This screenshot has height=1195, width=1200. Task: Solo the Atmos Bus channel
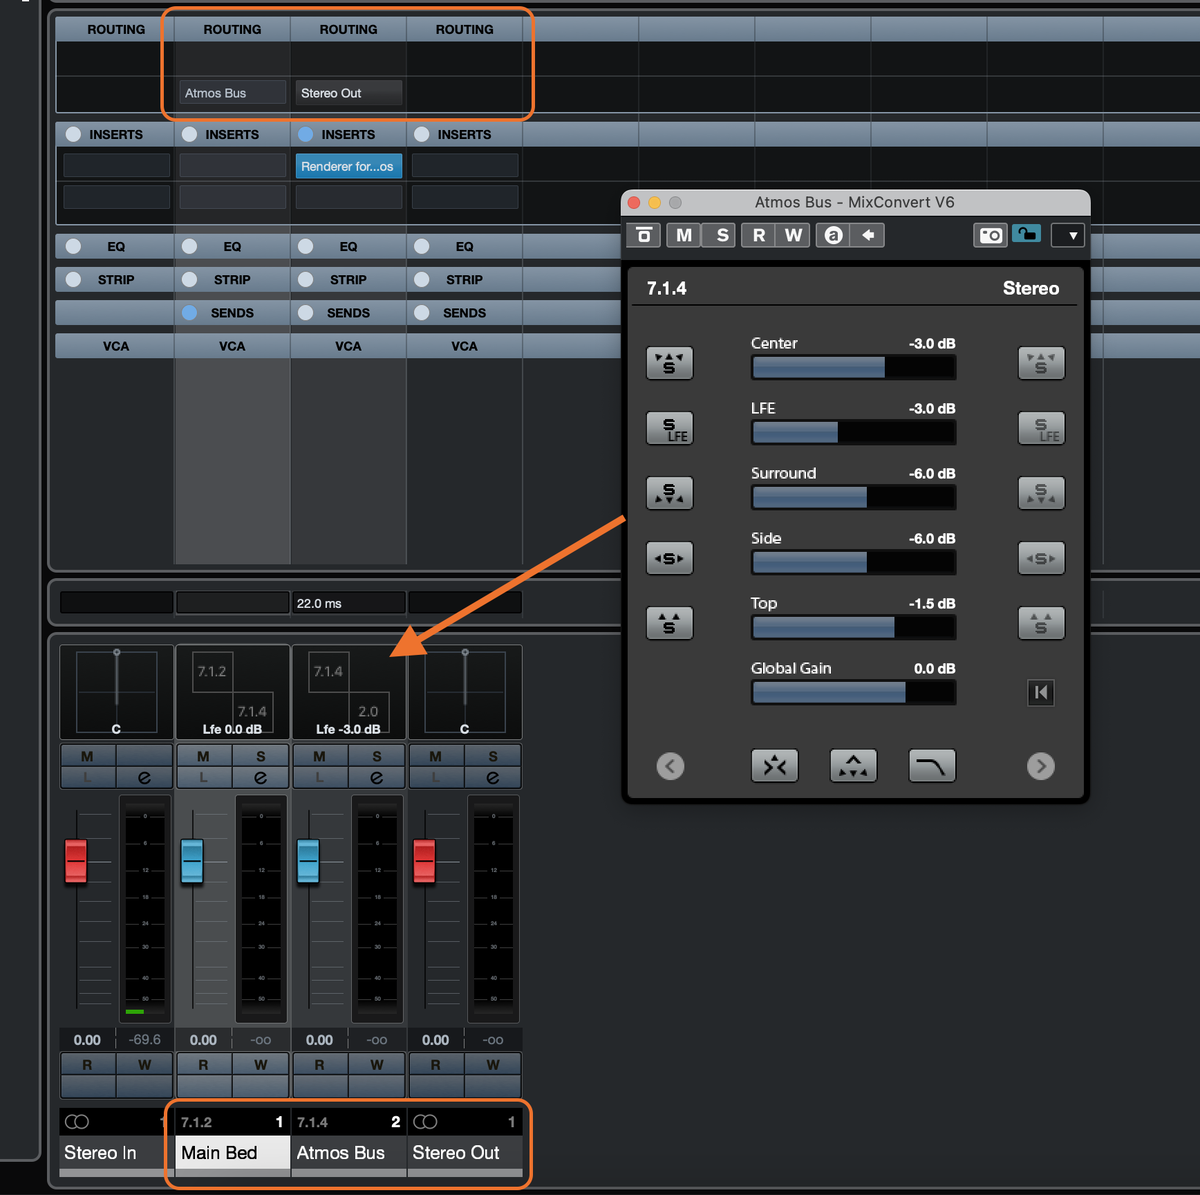tap(376, 756)
